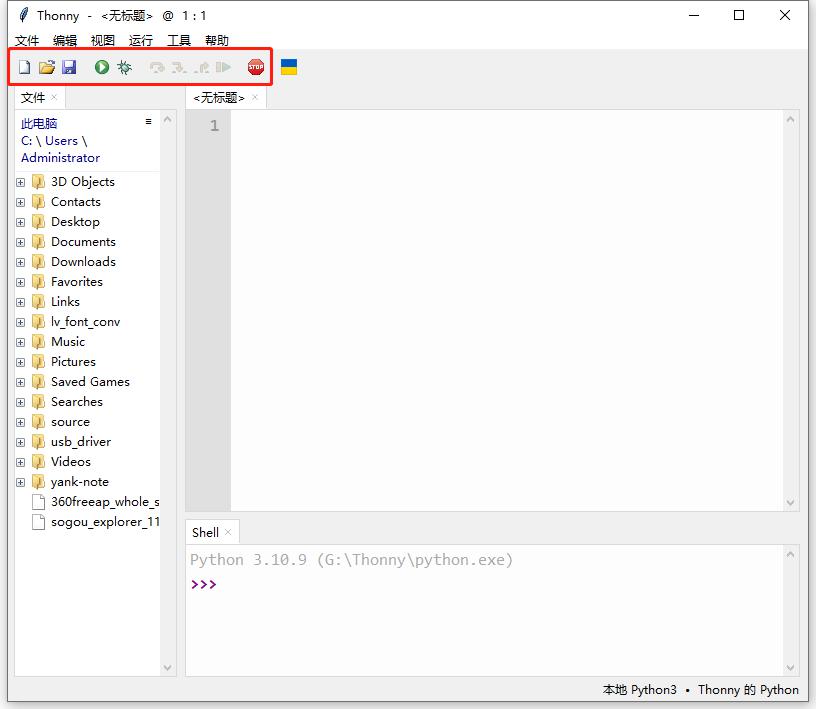Screen dimensions: 816x709
Task: Click the New file toolbar icon
Action: (25, 67)
